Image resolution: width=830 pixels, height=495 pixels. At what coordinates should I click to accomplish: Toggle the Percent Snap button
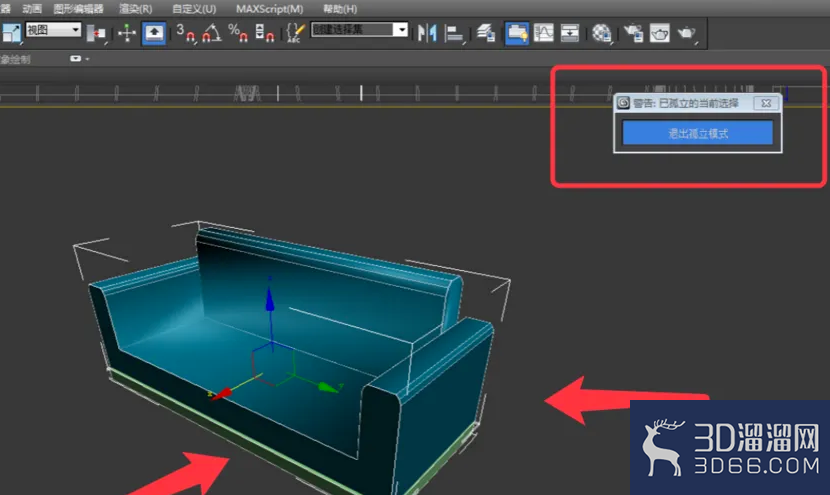(238, 33)
